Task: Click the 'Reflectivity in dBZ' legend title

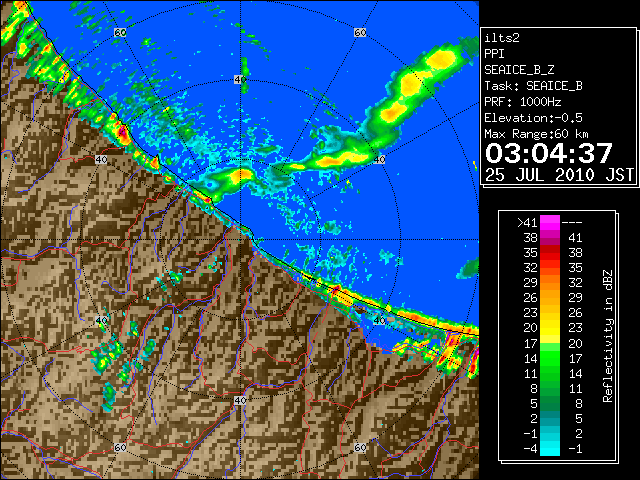Action: (607, 336)
